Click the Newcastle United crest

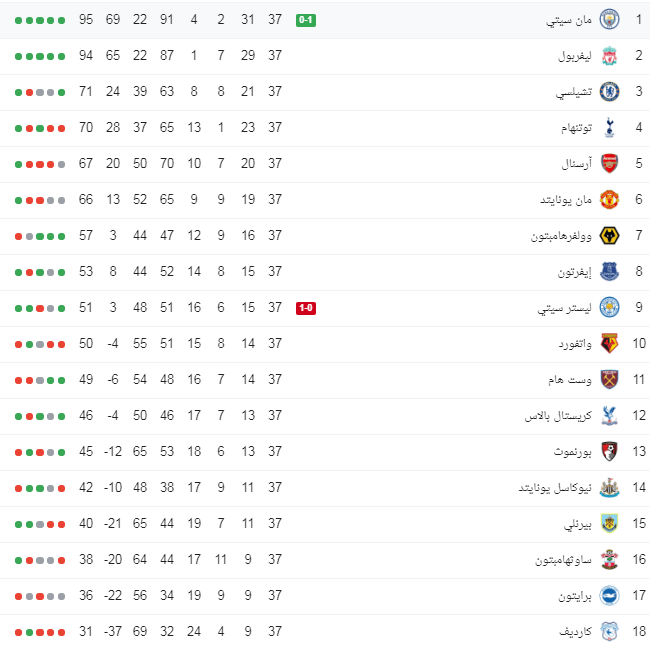(609, 488)
